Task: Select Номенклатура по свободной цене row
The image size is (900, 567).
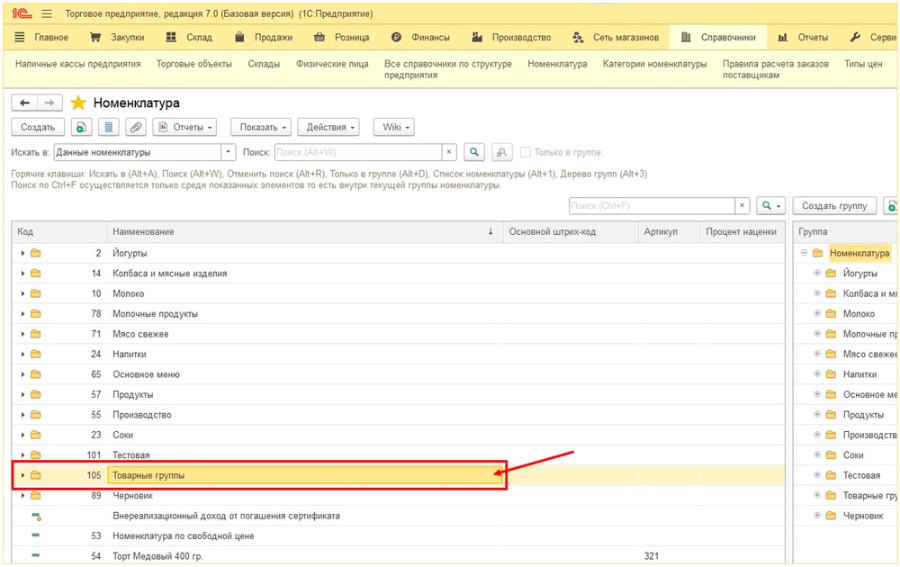Action: [x=398, y=535]
